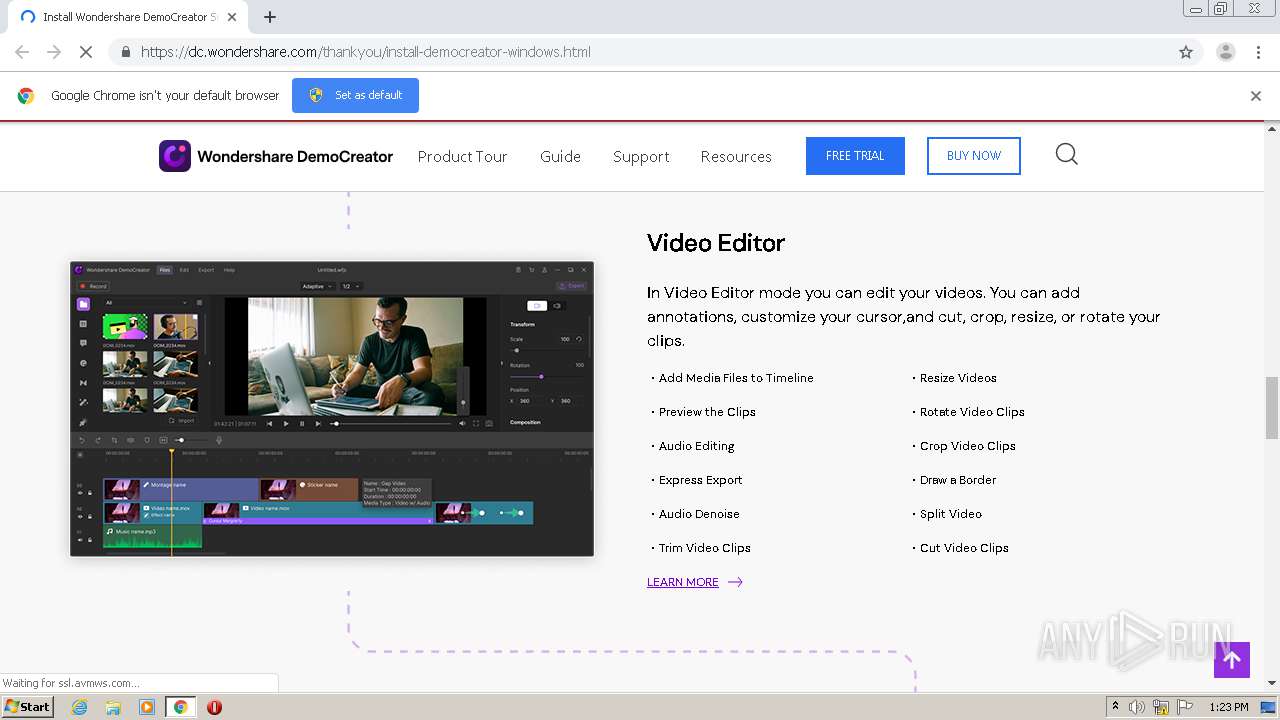Viewport: 1280px width, 720px height.
Task: Open a new browser tab
Action: coord(270,17)
